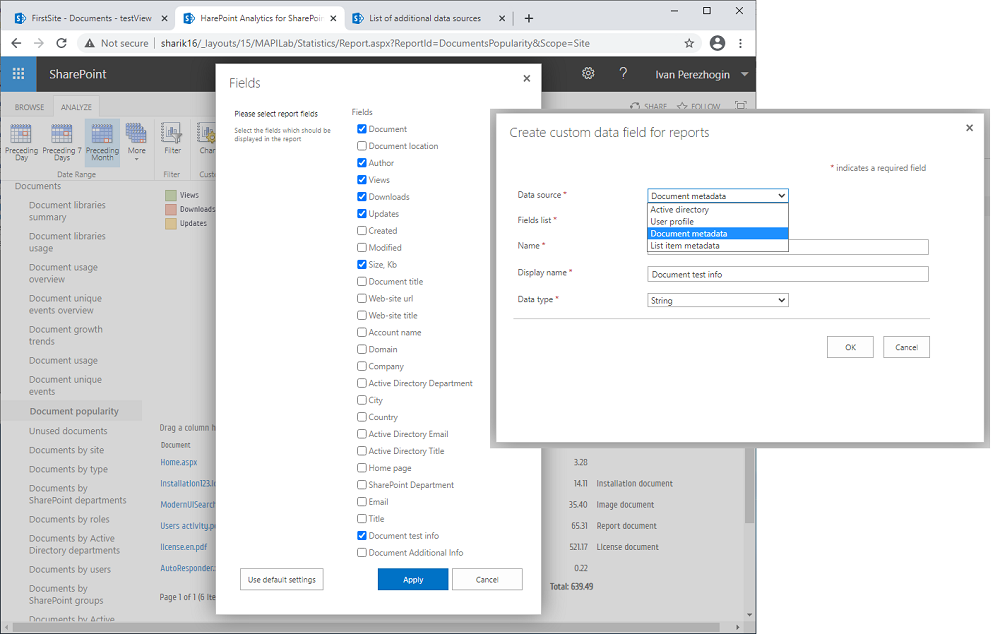The image size is (1000, 634).
Task: Click the yellow Updates legend swatch
Action: pyautogui.click(x=170, y=223)
